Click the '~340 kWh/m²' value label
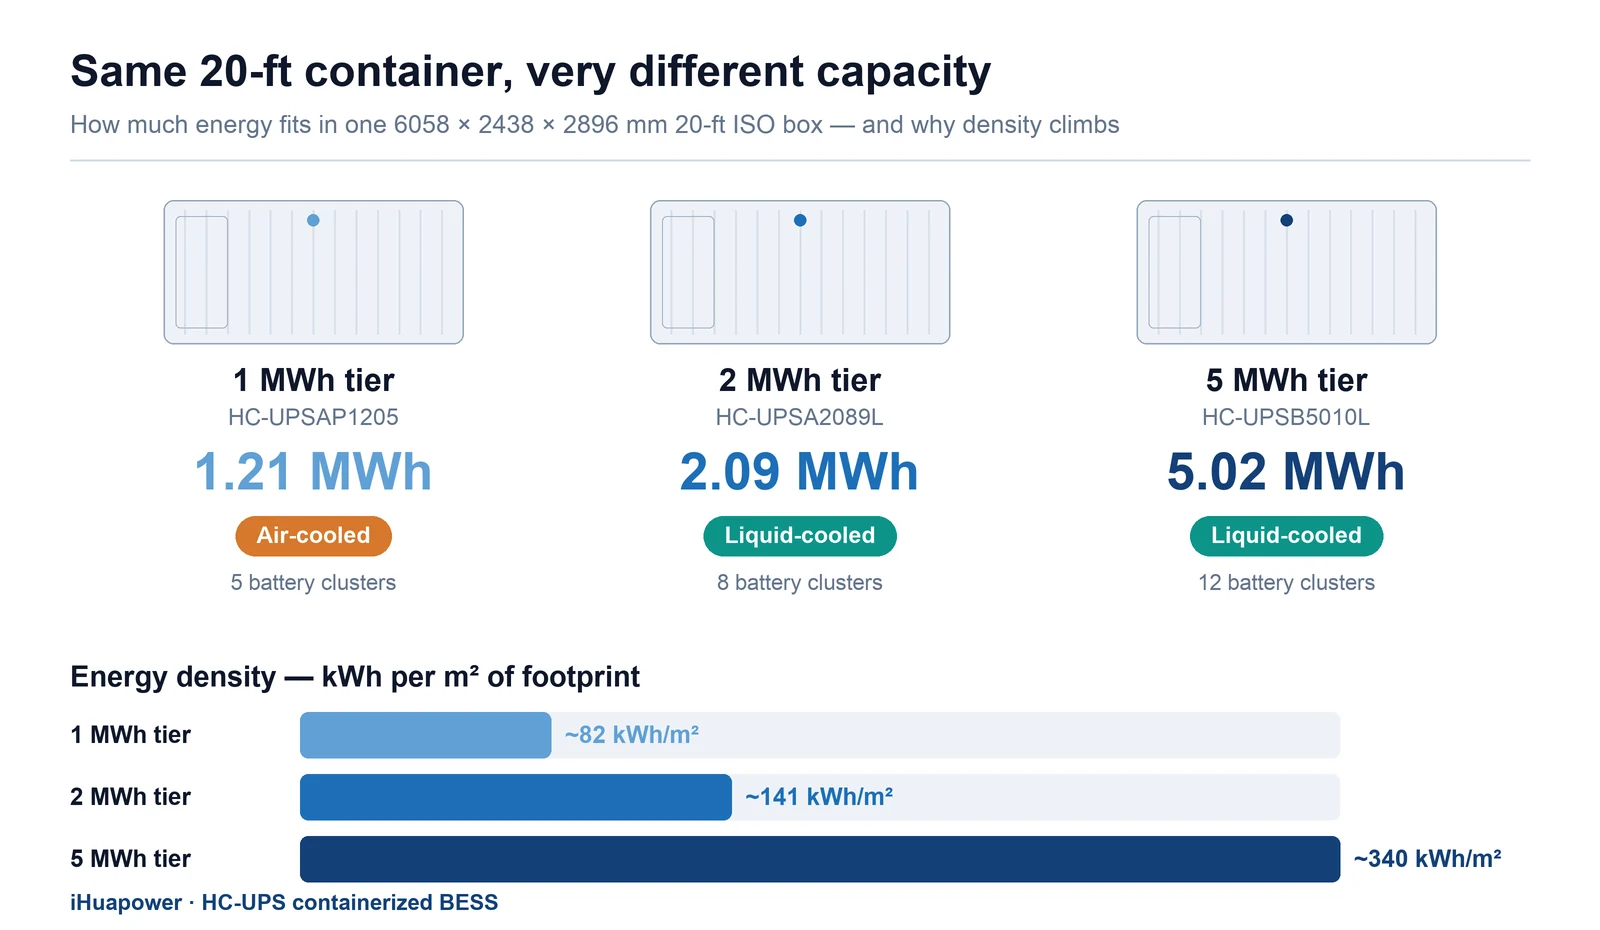The image size is (1600, 930). [x=1428, y=859]
